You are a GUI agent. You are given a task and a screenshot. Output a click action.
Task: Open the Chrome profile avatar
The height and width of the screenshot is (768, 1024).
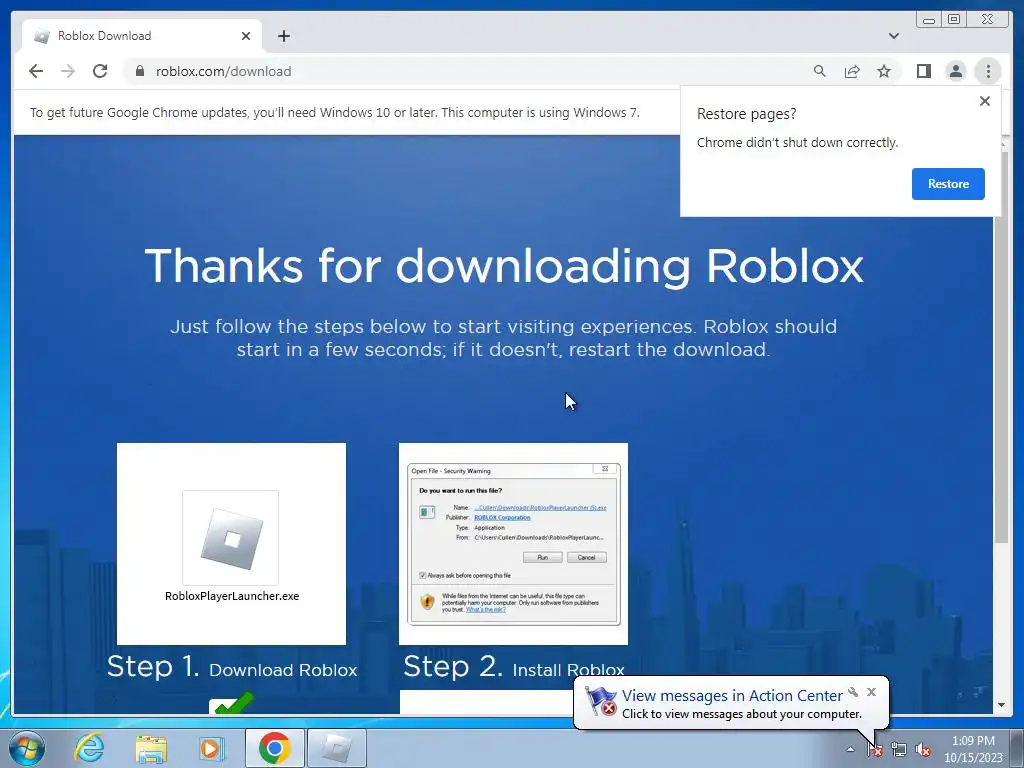955,71
